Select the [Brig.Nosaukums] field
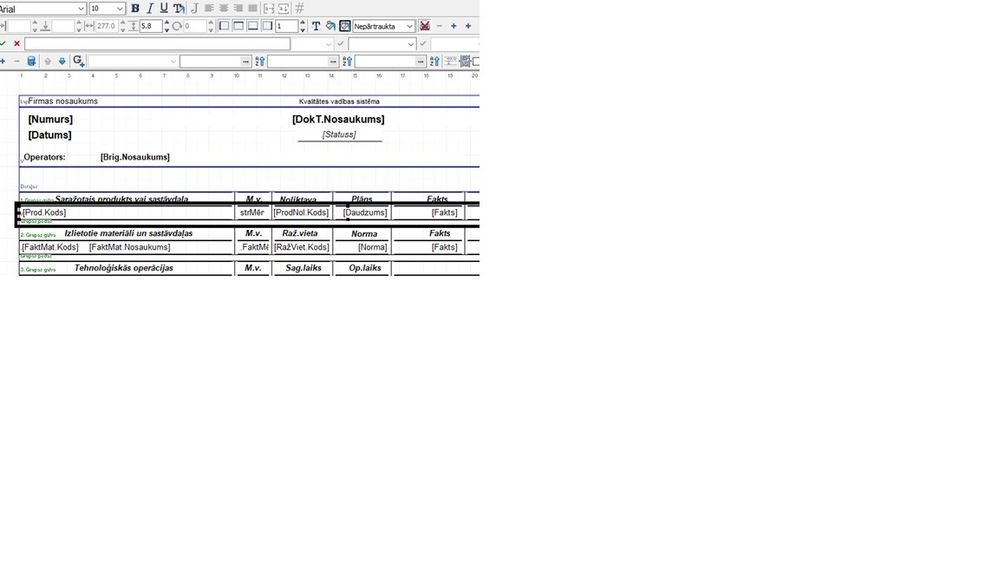The width and height of the screenshot is (999, 562). [135, 157]
